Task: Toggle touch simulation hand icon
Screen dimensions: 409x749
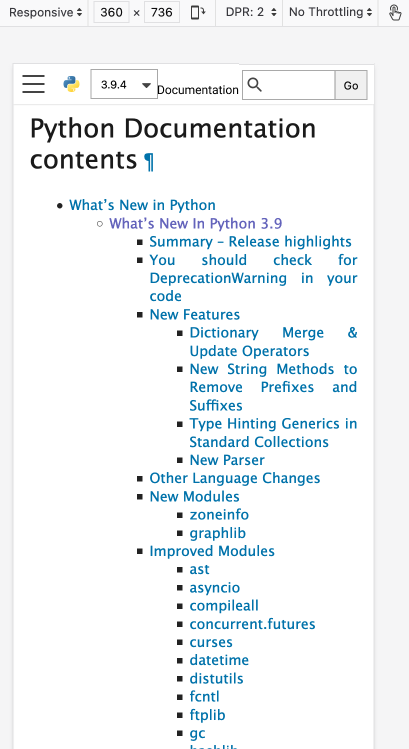Action: pyautogui.click(x=395, y=12)
